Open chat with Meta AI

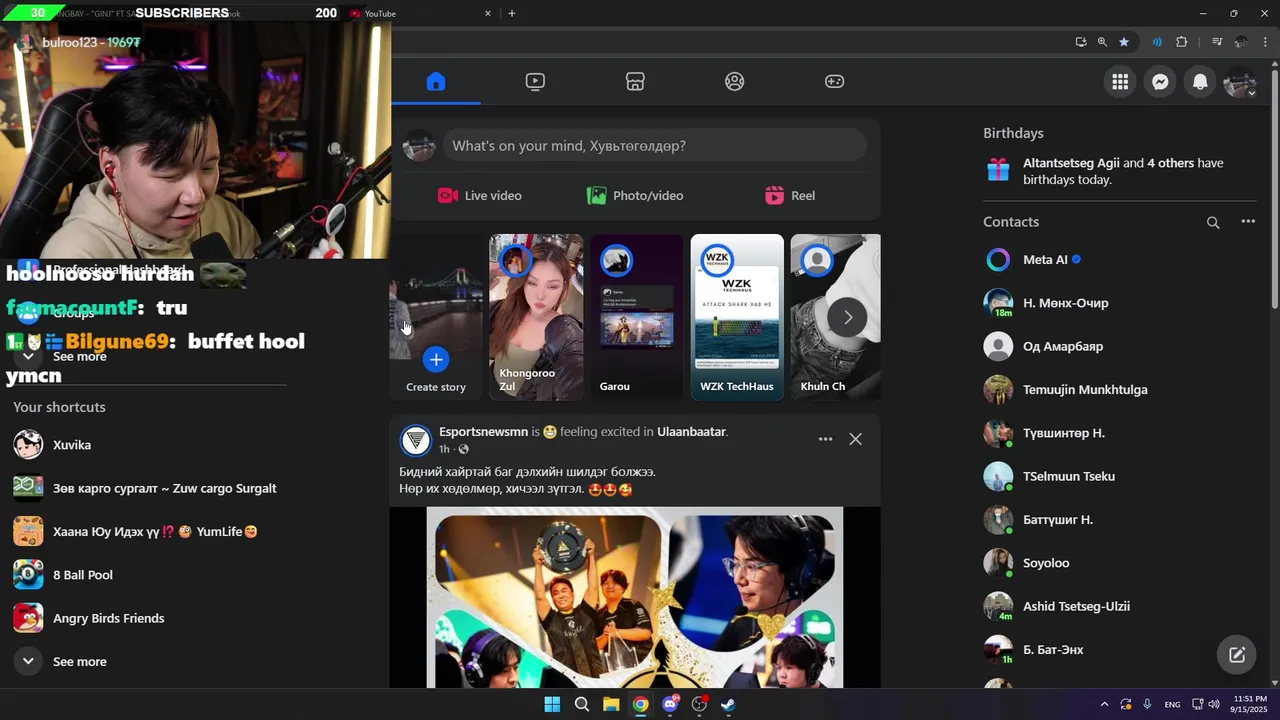click(x=1120, y=260)
